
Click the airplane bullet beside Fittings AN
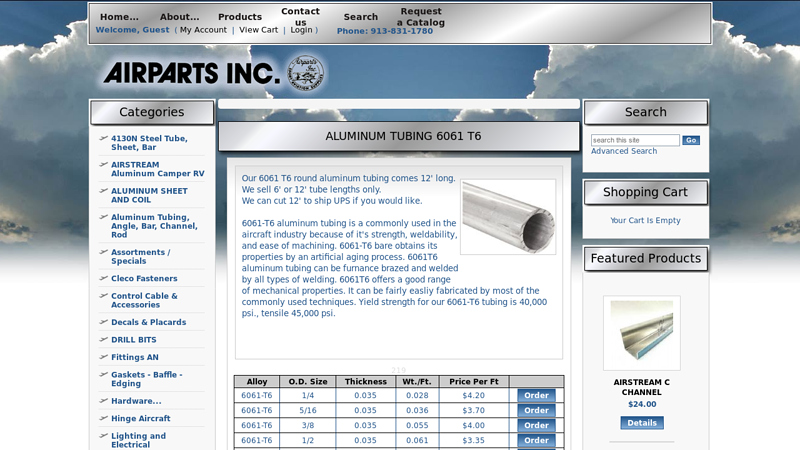[104, 357]
